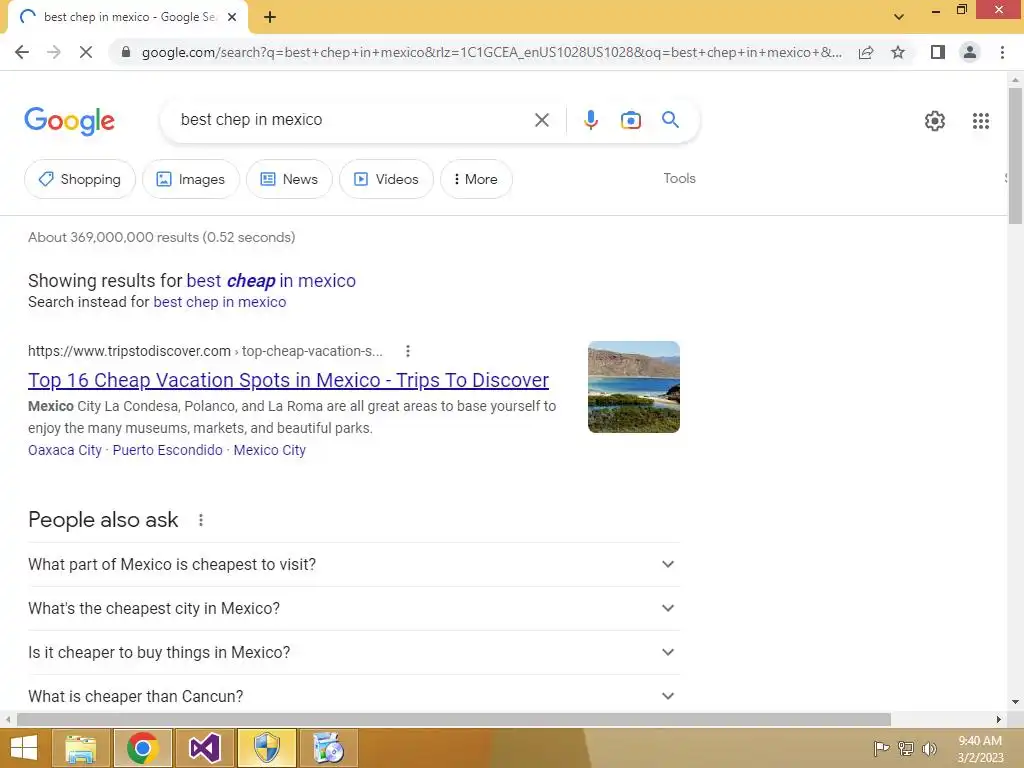Search instead for 'best chep in mexico'
Screen dimensions: 1024x768
219,302
